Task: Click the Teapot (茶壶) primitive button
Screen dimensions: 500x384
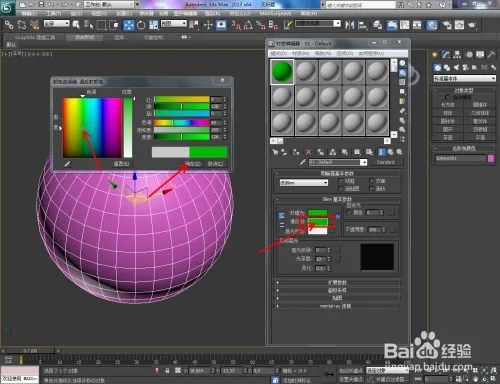Action: [447, 137]
